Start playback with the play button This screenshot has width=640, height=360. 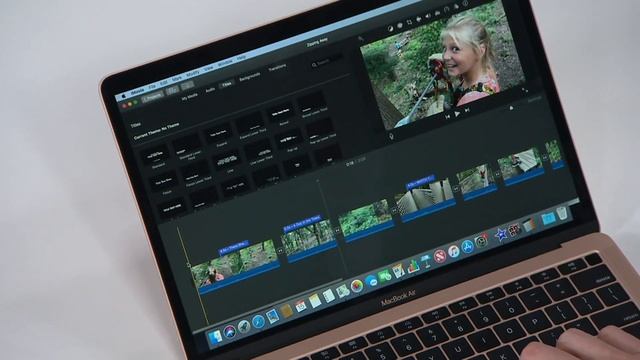click(x=457, y=114)
